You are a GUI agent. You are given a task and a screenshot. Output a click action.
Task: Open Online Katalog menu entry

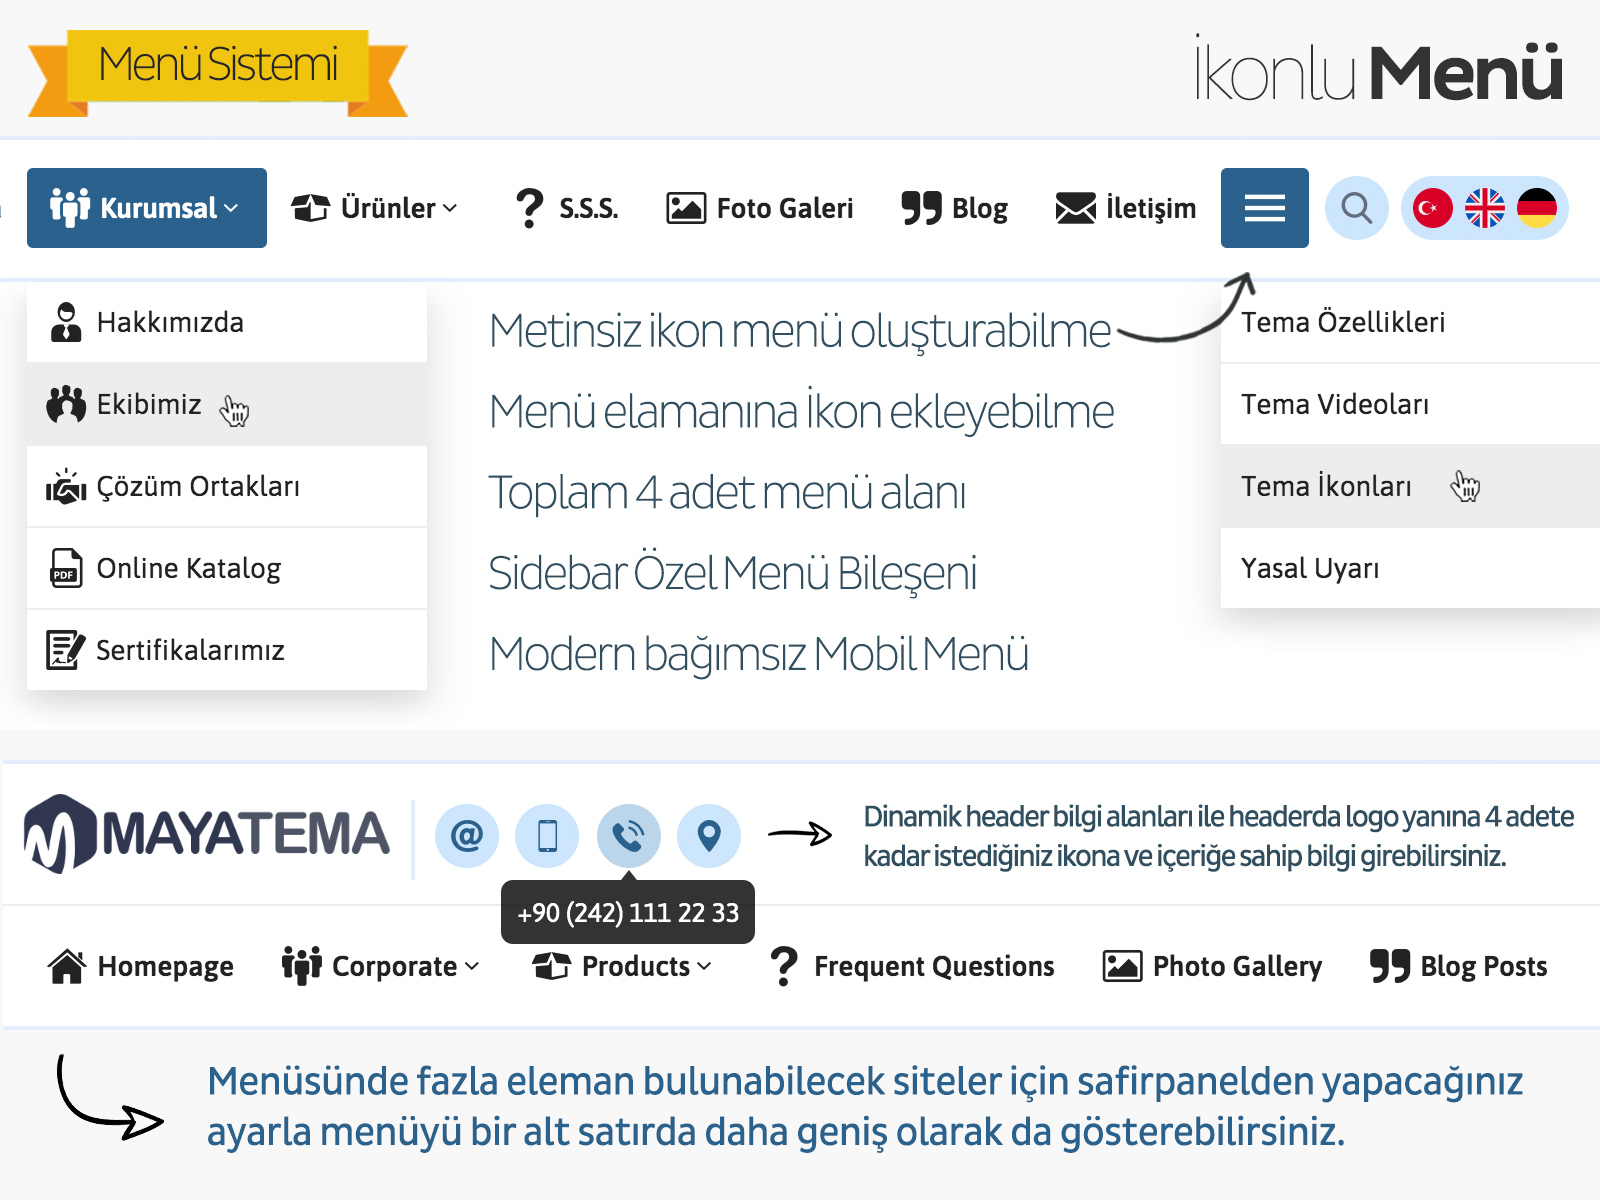tap(227, 568)
